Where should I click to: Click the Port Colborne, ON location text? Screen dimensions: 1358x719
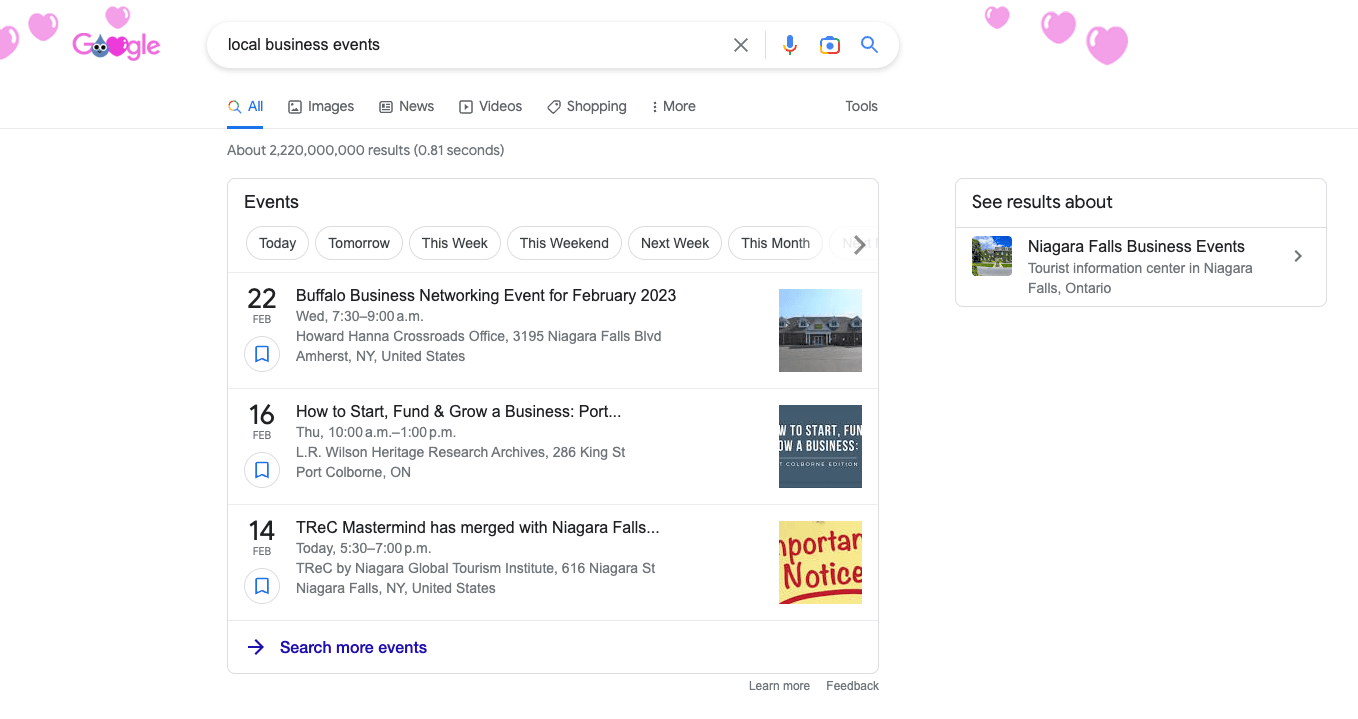click(x=353, y=473)
